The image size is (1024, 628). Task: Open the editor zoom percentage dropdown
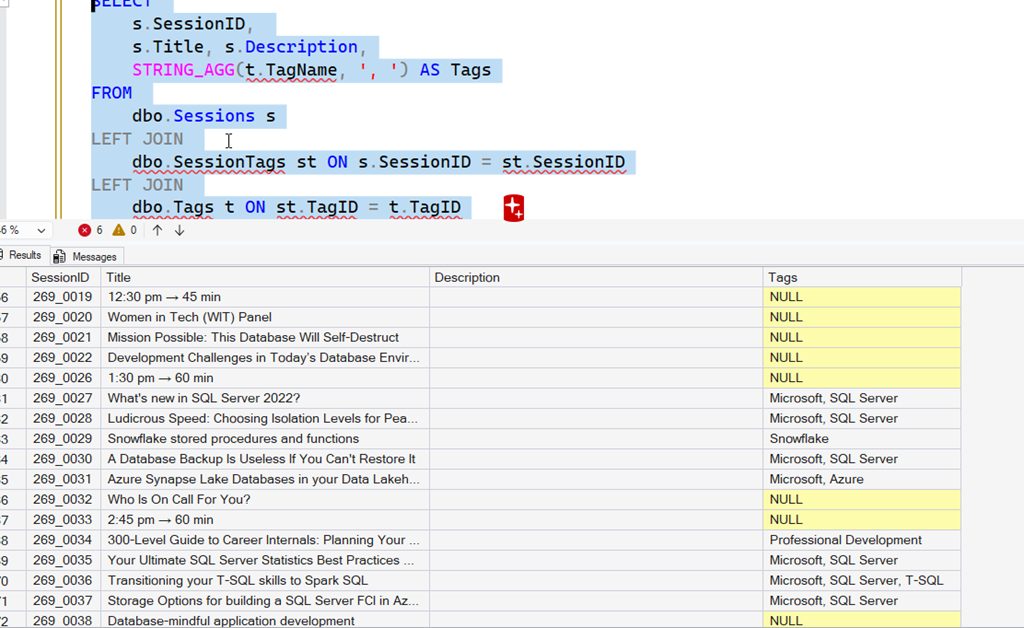(40, 230)
